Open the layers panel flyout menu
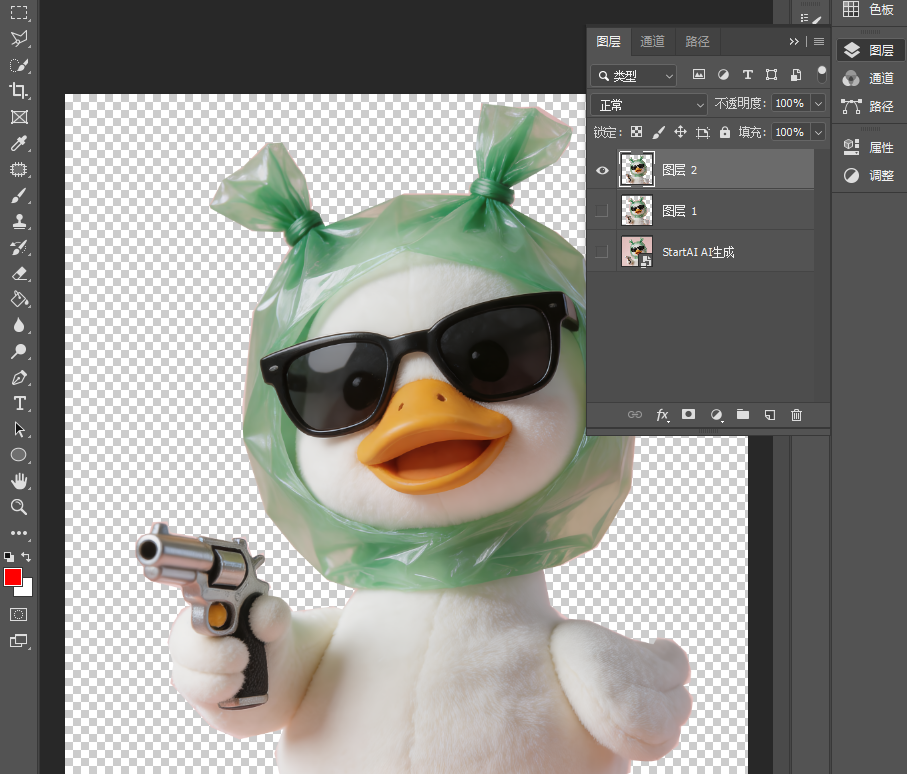Viewport: 907px width, 774px height. tap(818, 42)
